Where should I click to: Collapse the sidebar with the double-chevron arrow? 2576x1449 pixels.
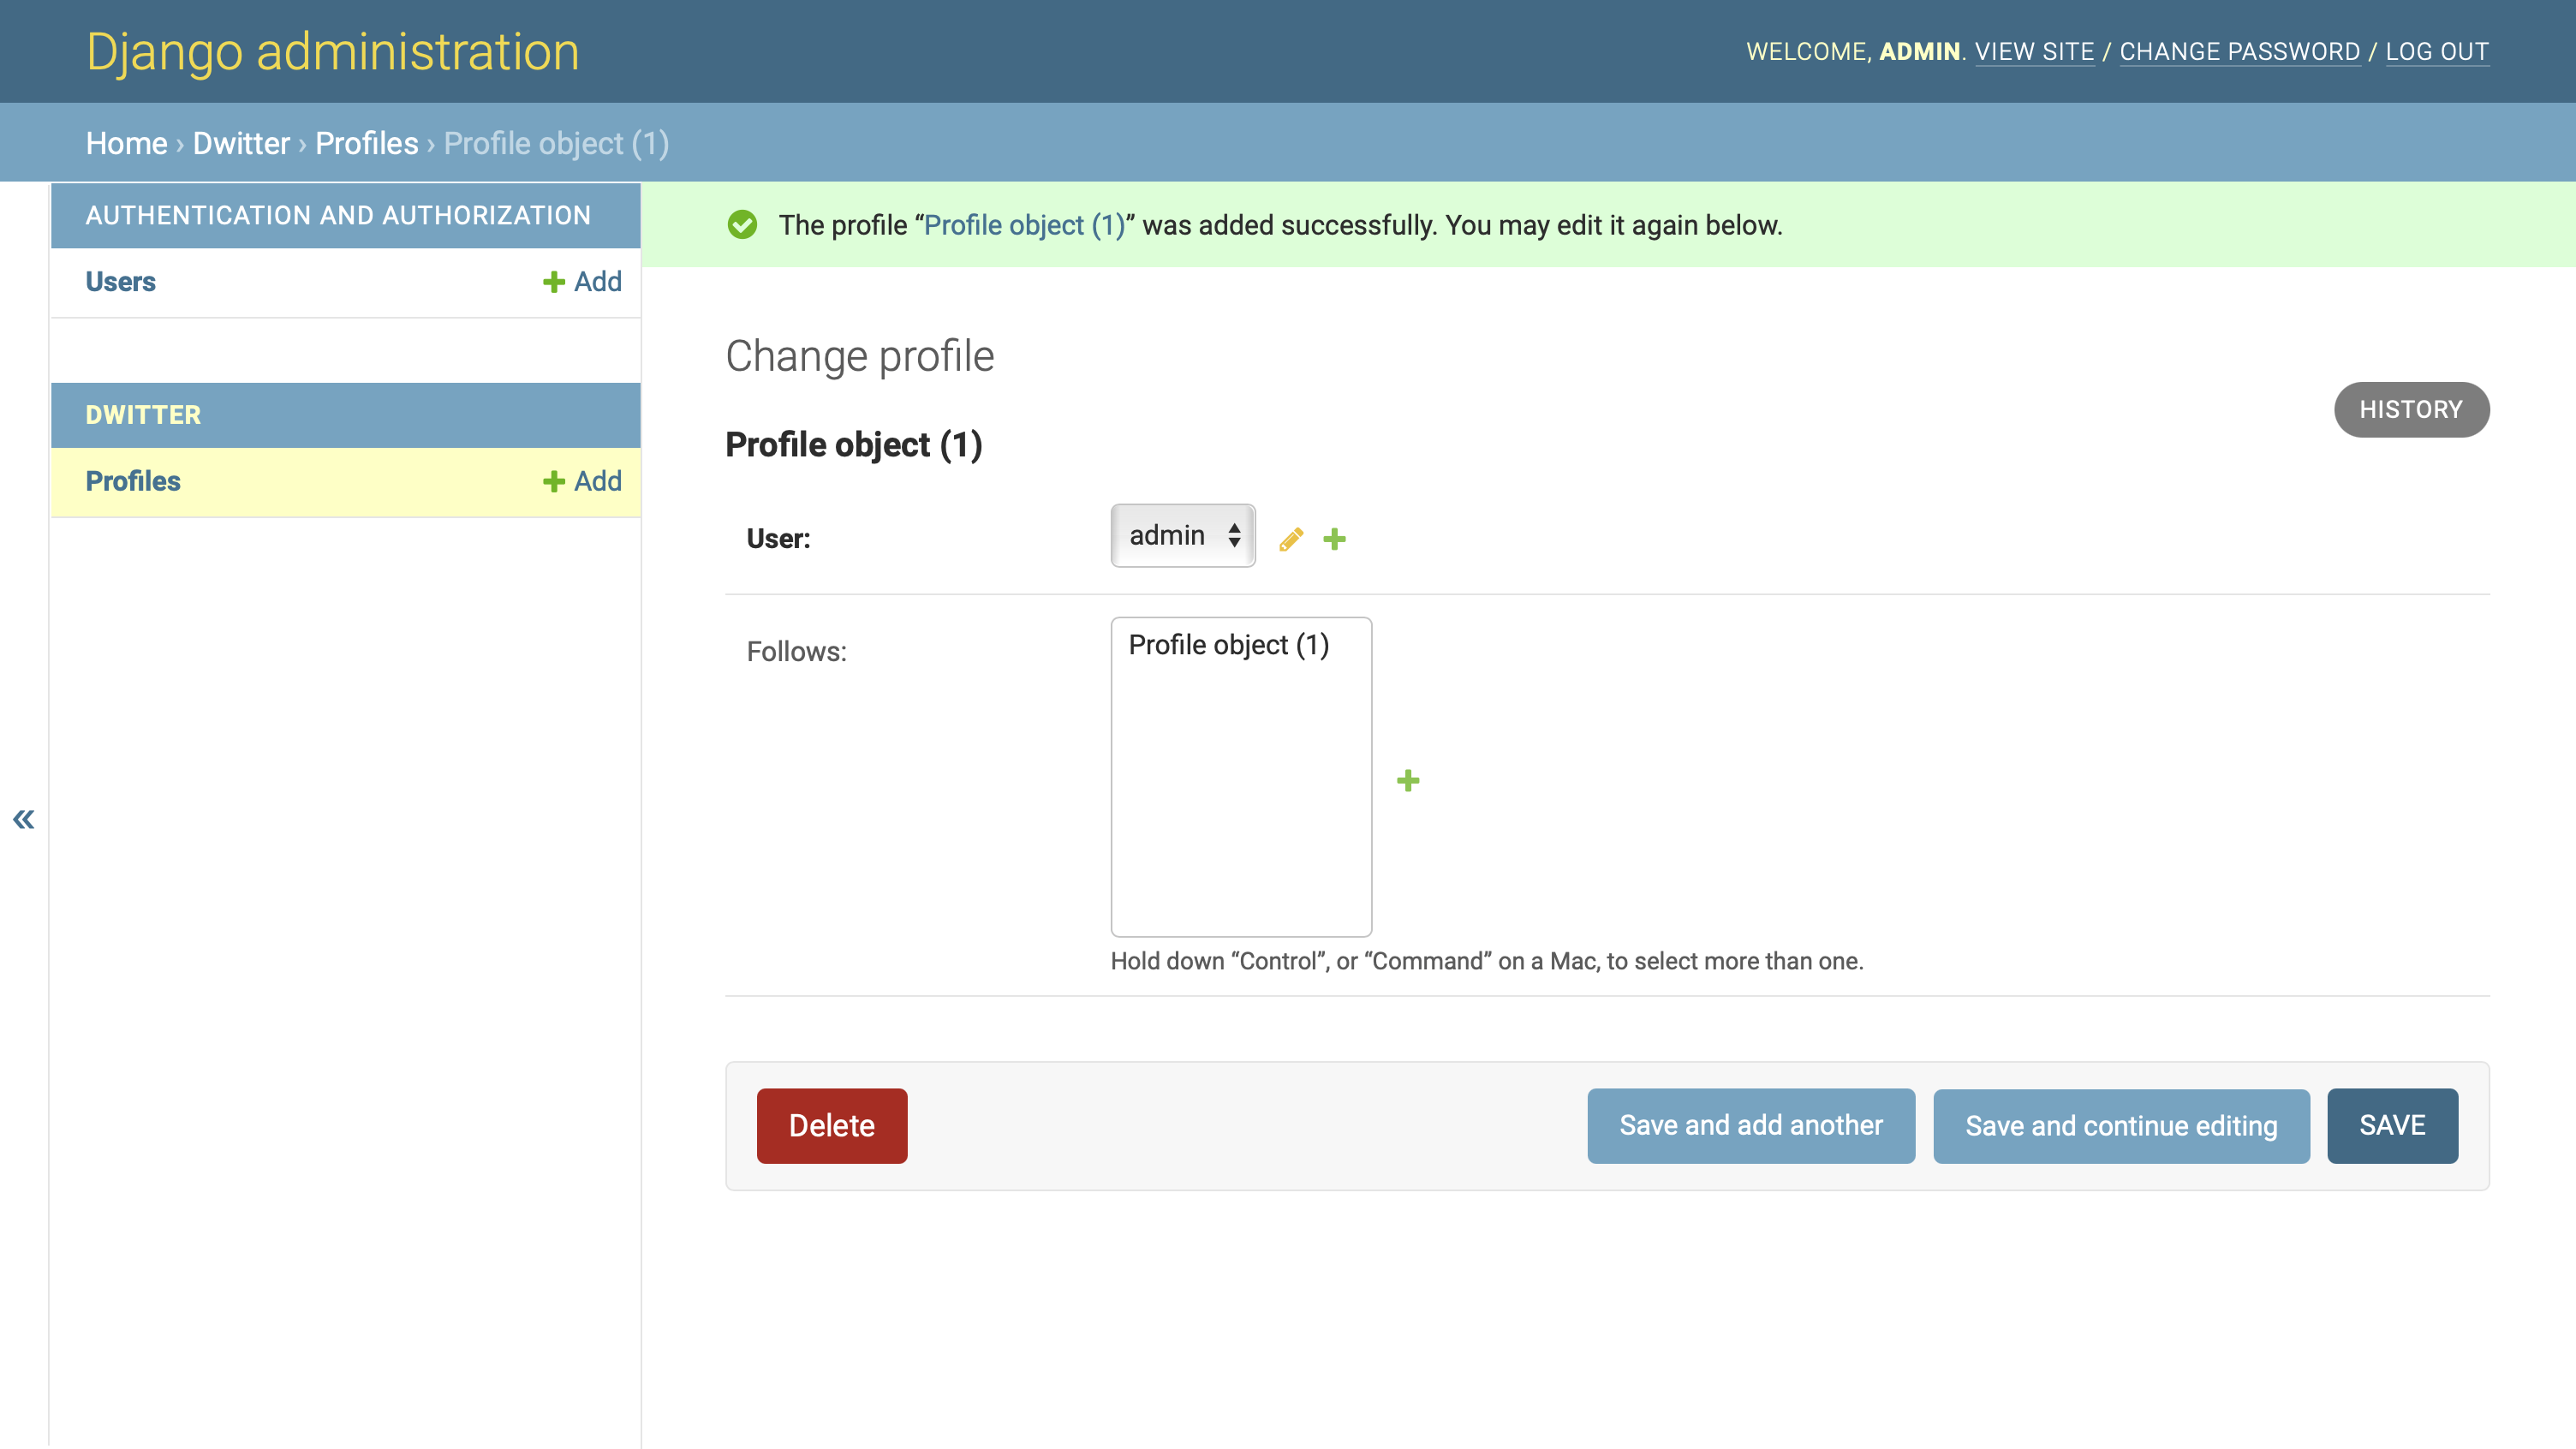(x=23, y=819)
